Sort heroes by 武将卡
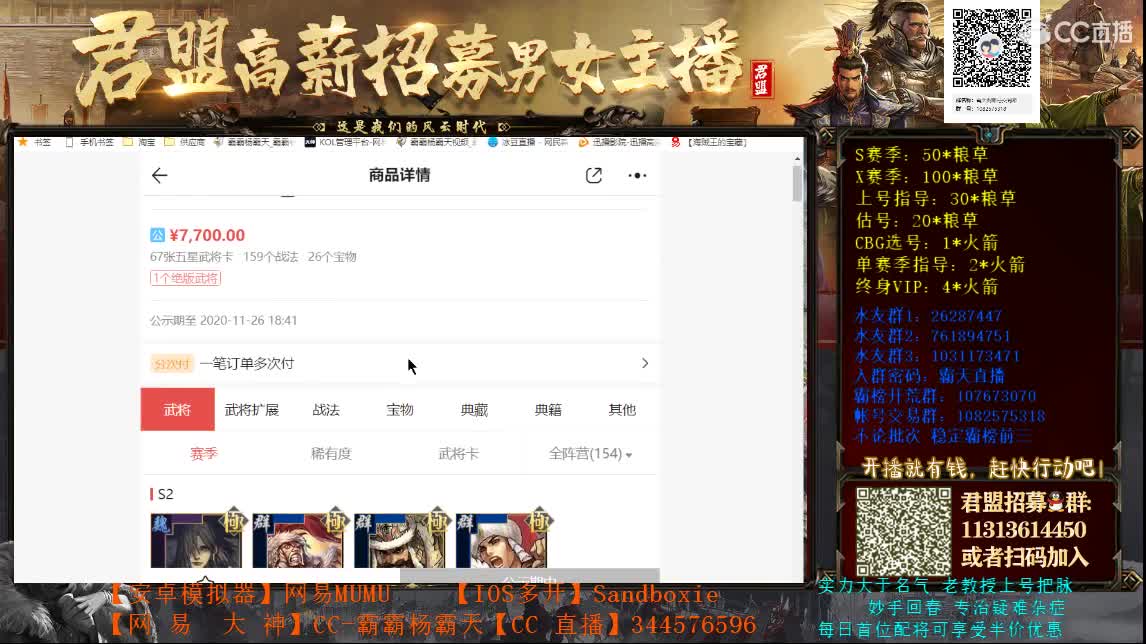The image size is (1146, 644). coord(458,453)
